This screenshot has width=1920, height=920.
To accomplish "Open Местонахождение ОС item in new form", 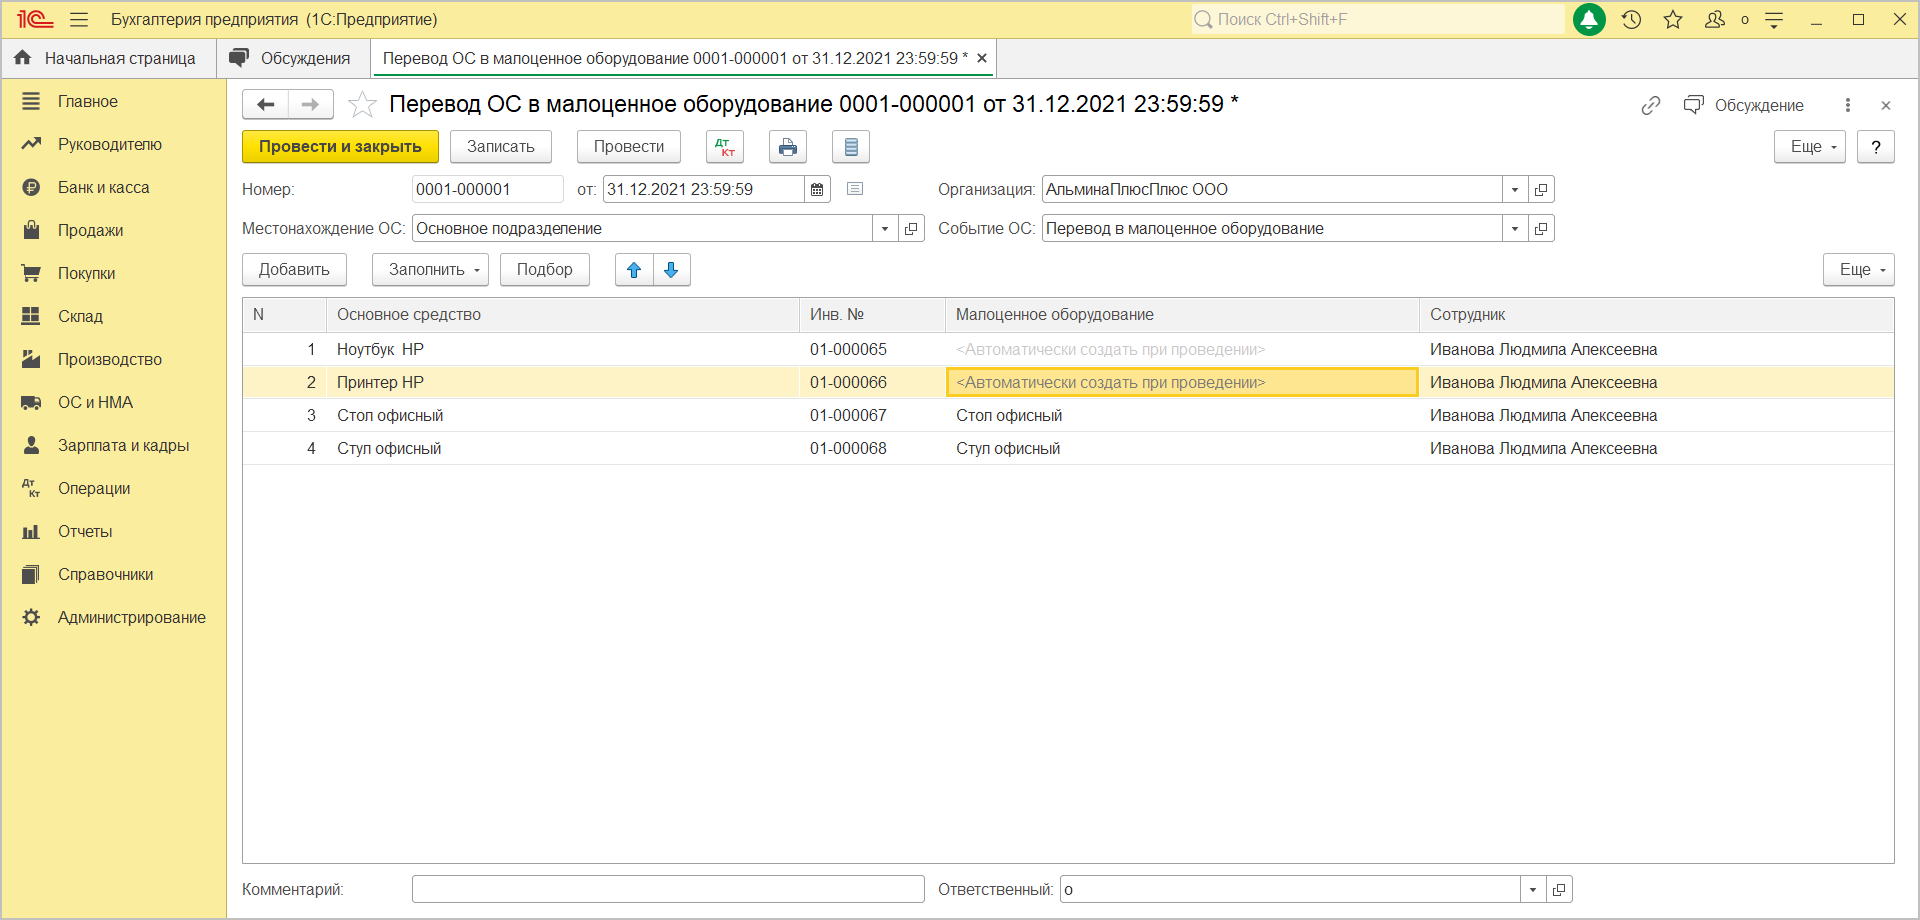I will 911,228.
